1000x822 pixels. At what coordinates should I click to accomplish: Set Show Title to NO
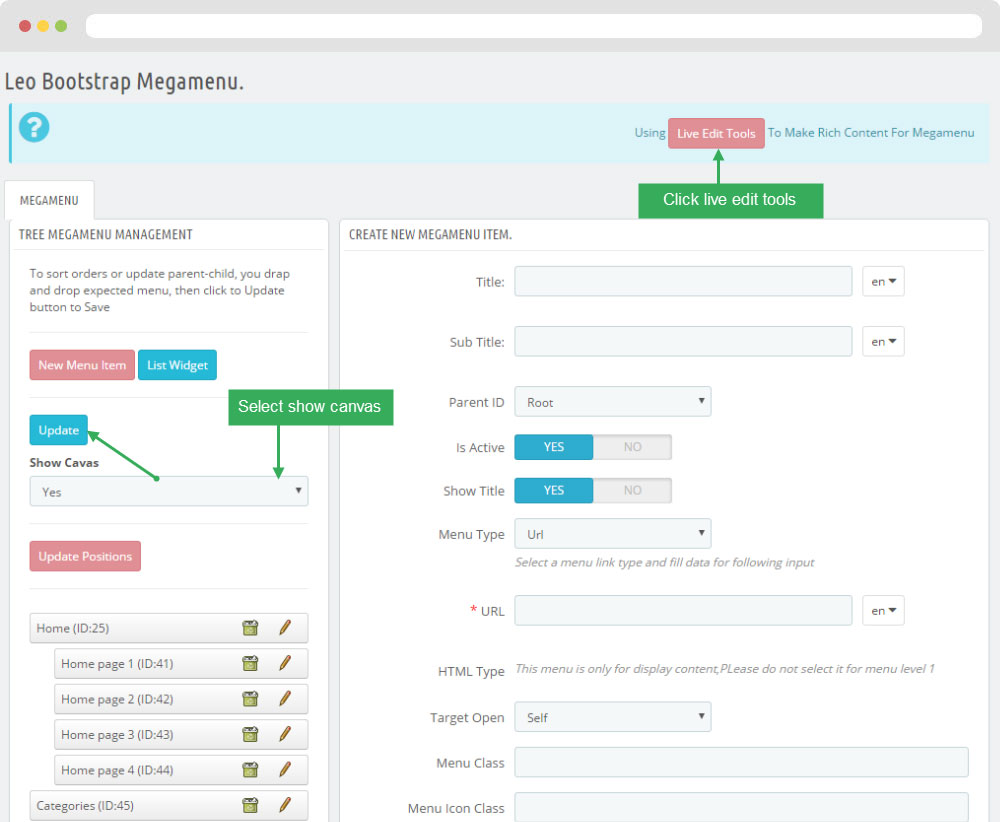click(632, 490)
